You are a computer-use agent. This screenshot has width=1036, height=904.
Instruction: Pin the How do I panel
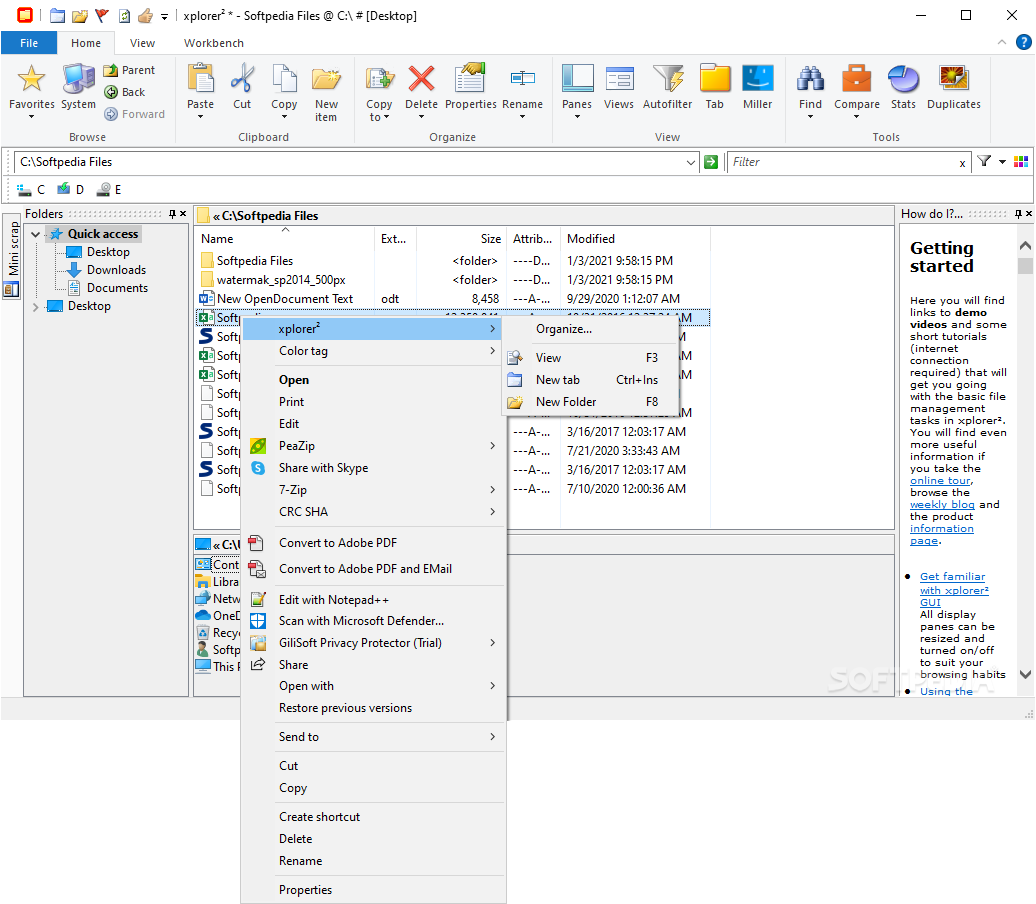tap(1018, 213)
